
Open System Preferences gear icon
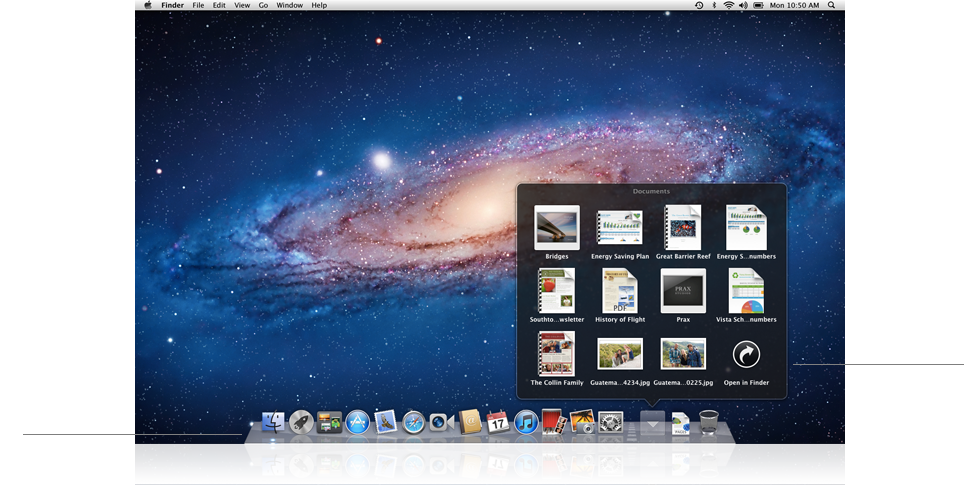coord(610,423)
